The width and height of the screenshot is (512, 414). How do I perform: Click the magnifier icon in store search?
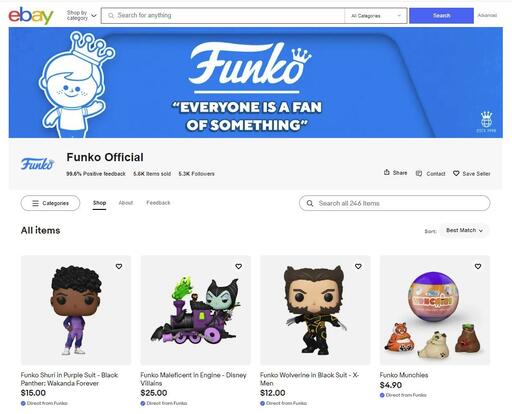point(310,203)
